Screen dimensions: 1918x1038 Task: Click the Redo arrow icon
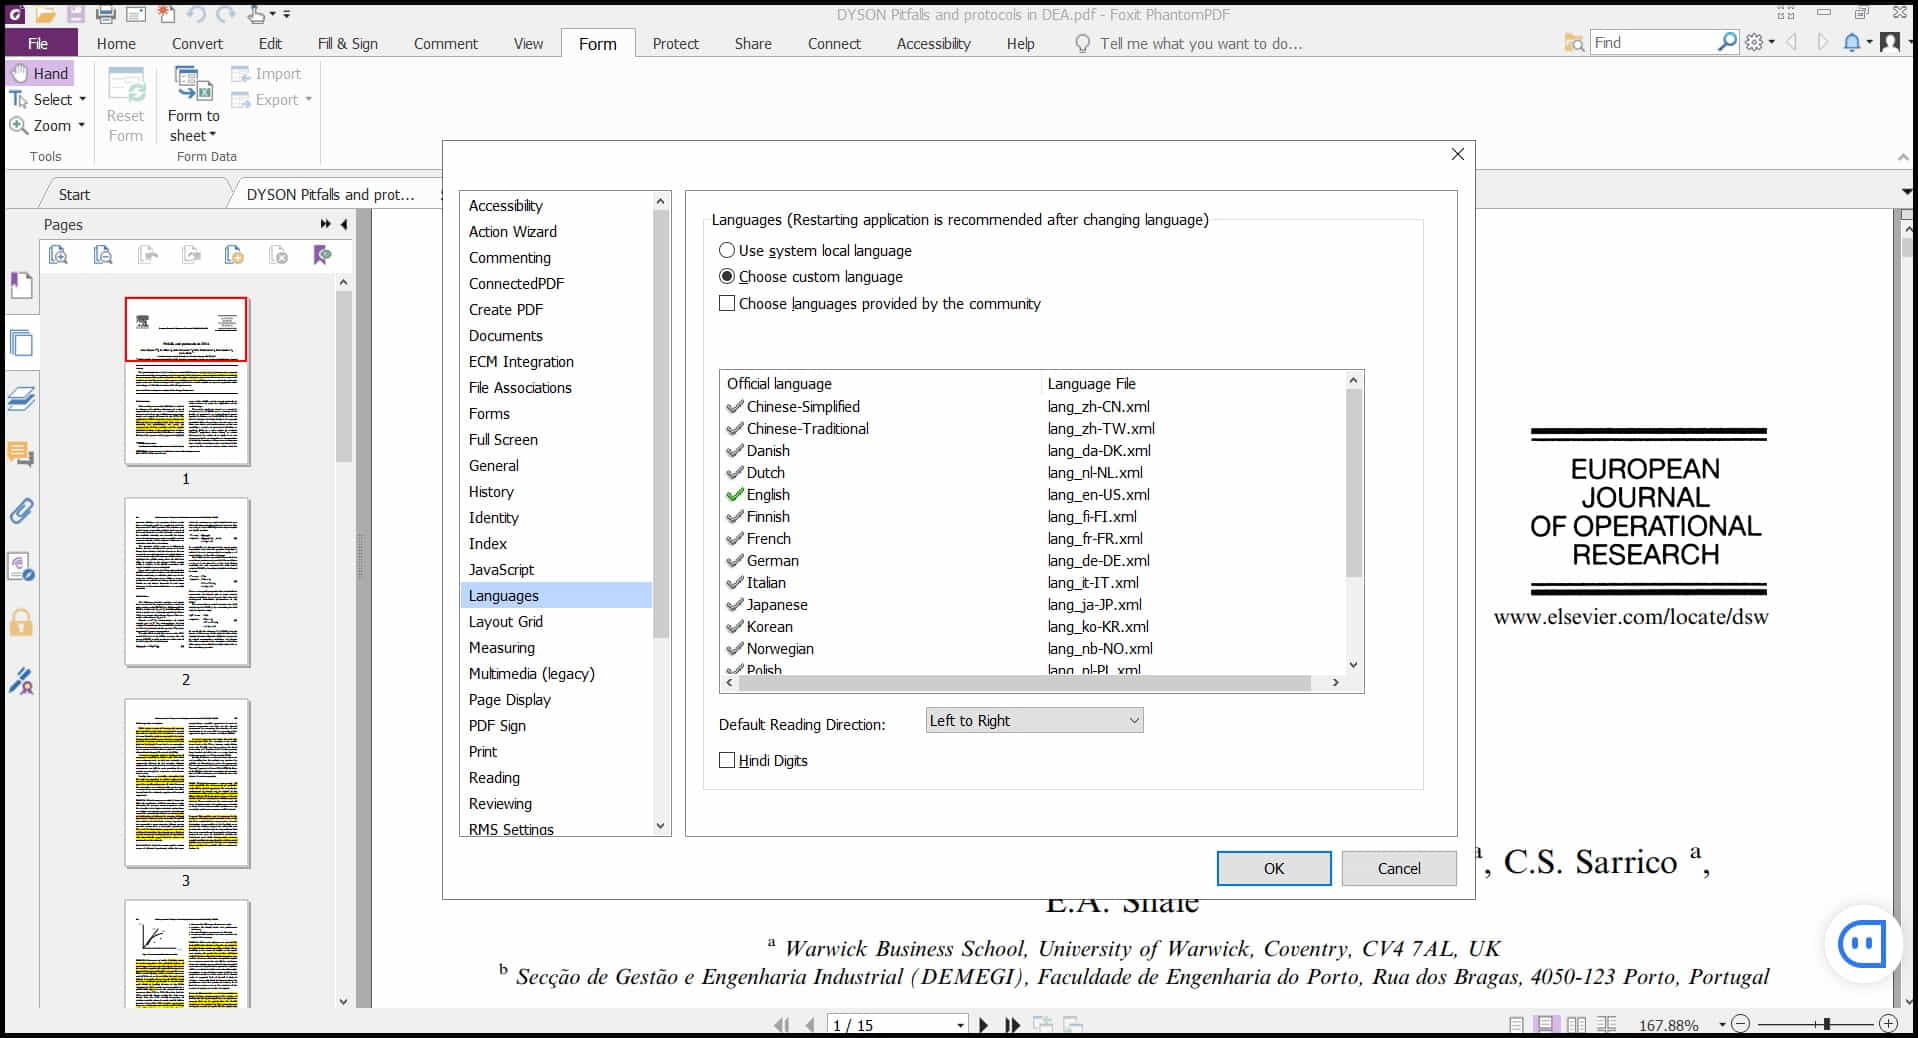pos(226,14)
